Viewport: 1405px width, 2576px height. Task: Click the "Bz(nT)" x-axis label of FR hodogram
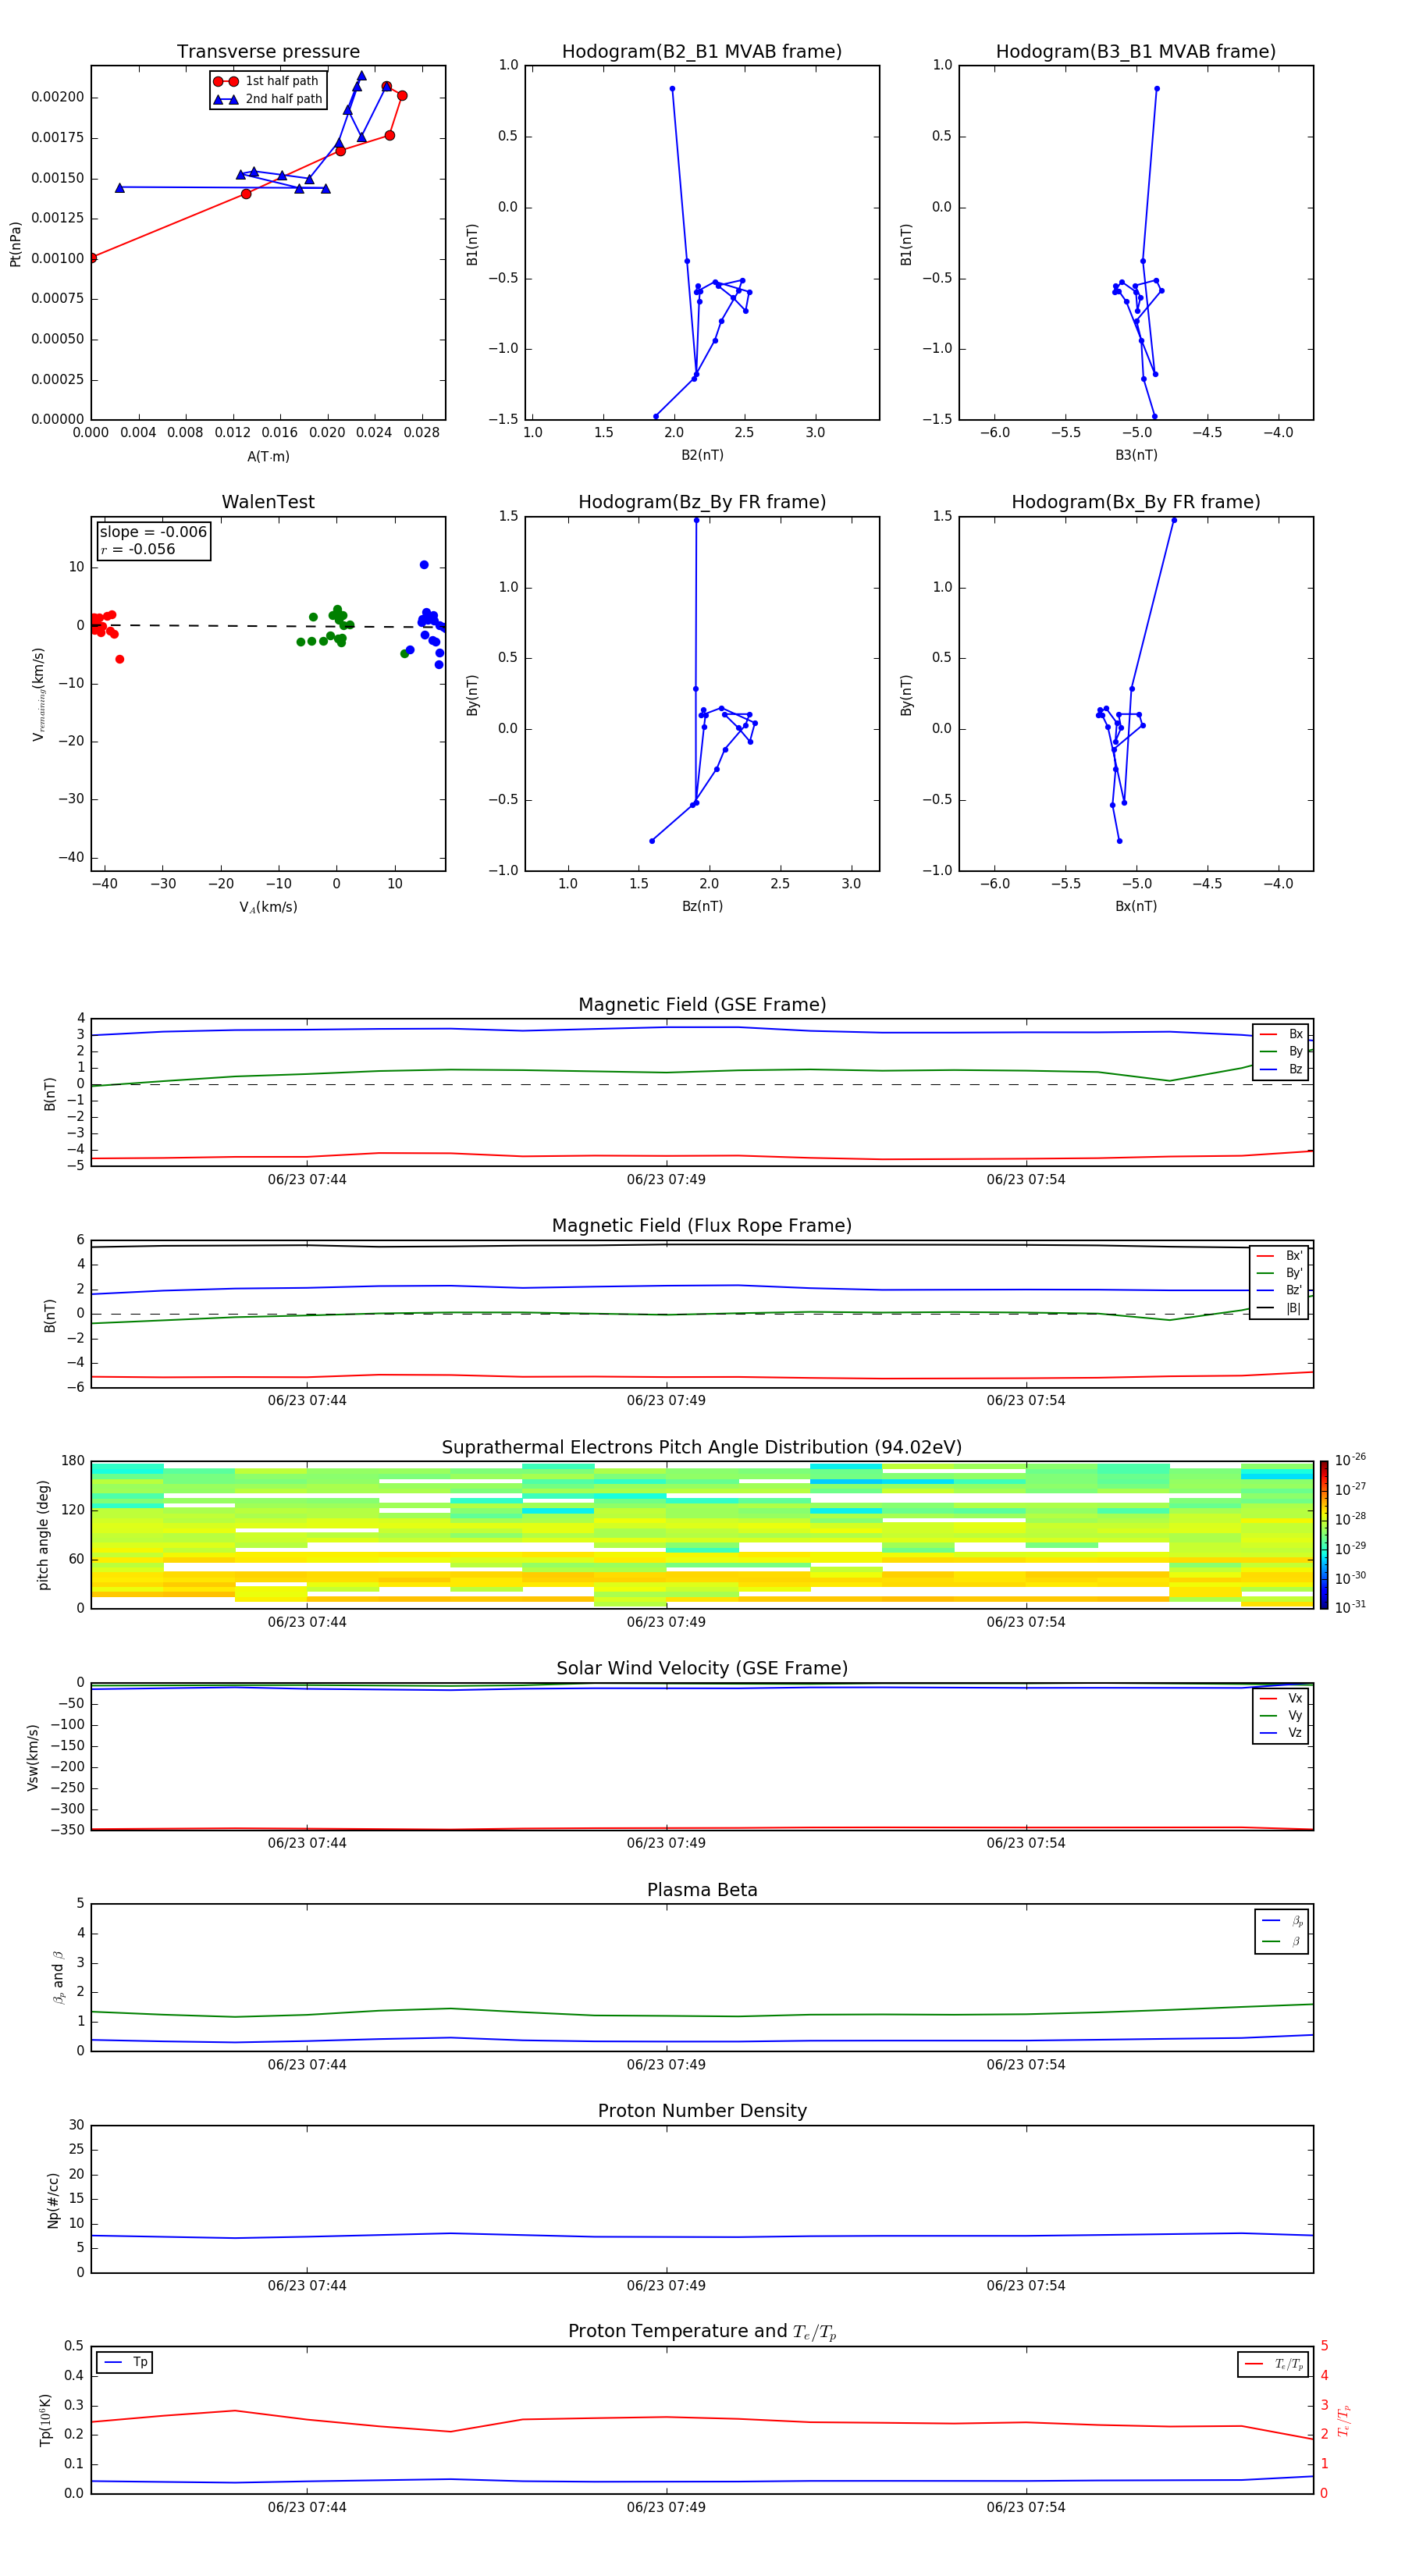[x=702, y=906]
